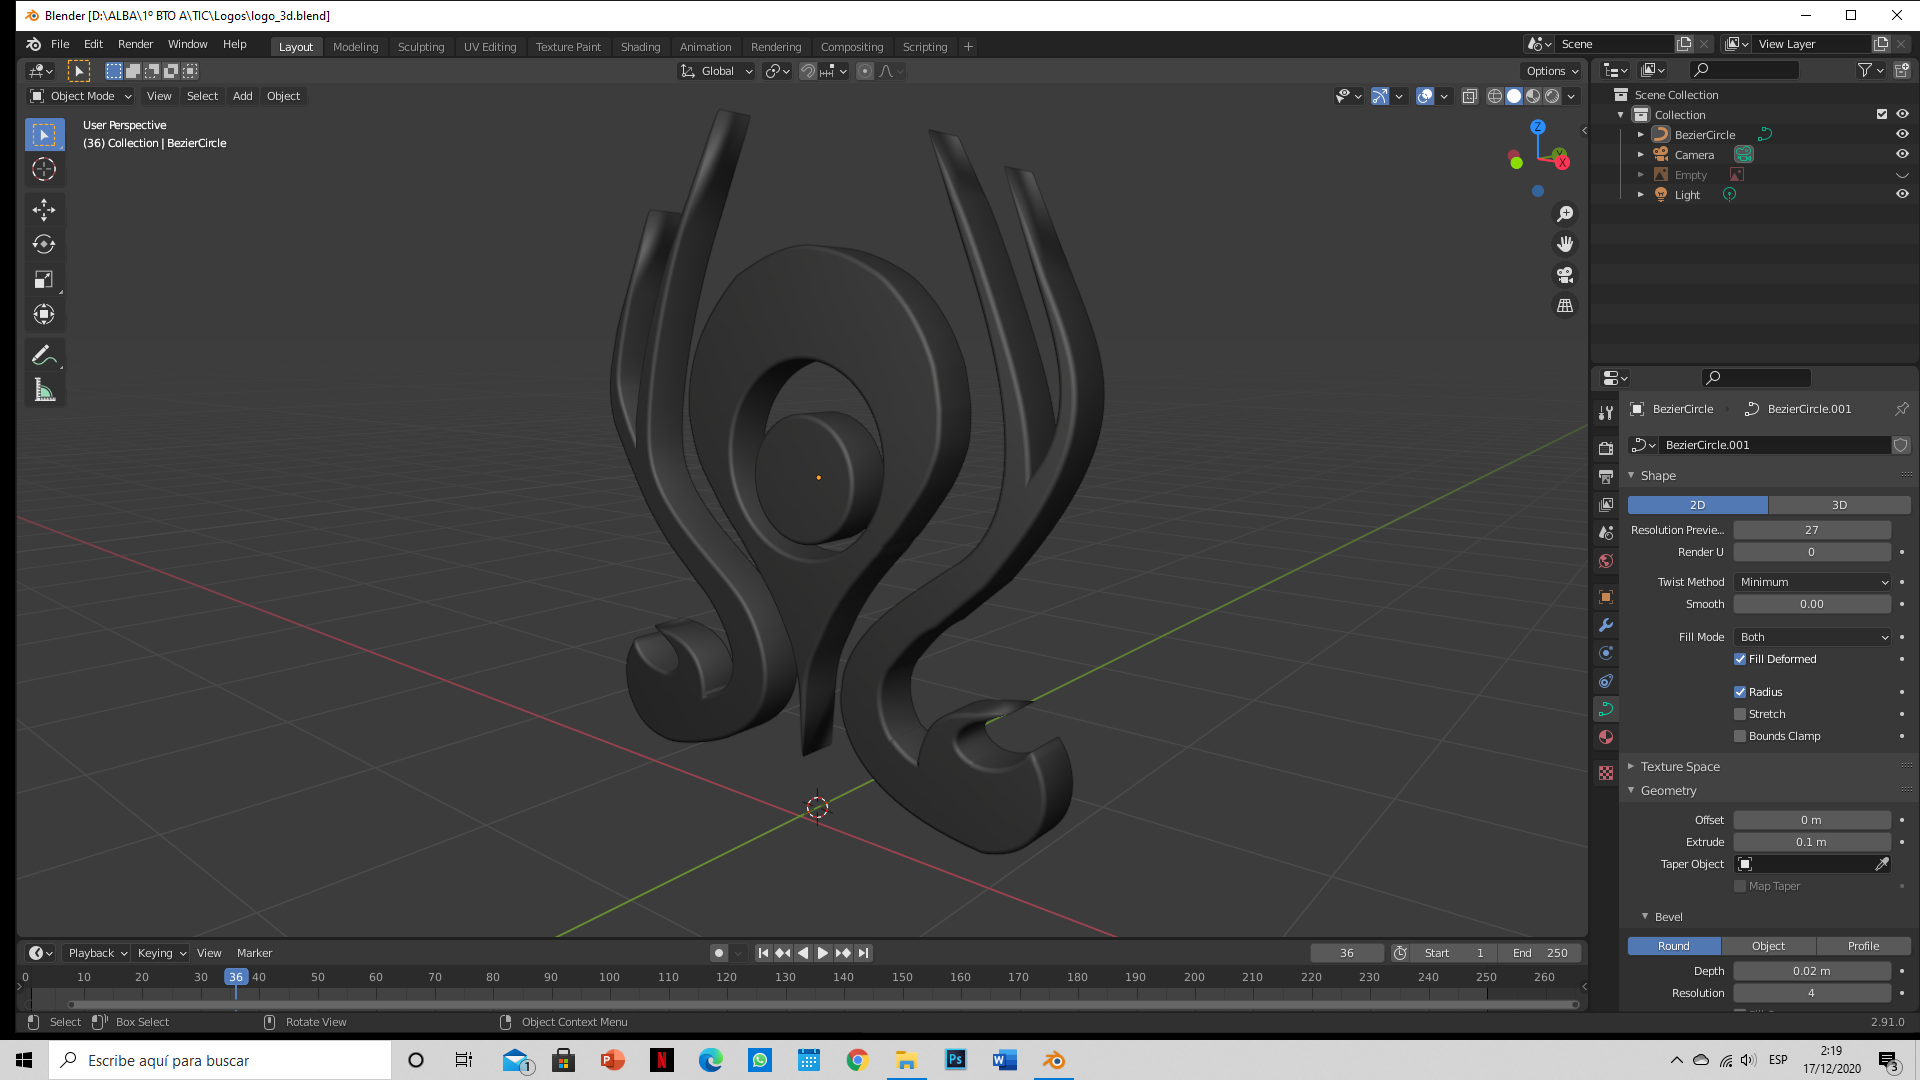The width and height of the screenshot is (1920, 1080).
Task: Toggle camera view in viewport
Action: point(1565,275)
